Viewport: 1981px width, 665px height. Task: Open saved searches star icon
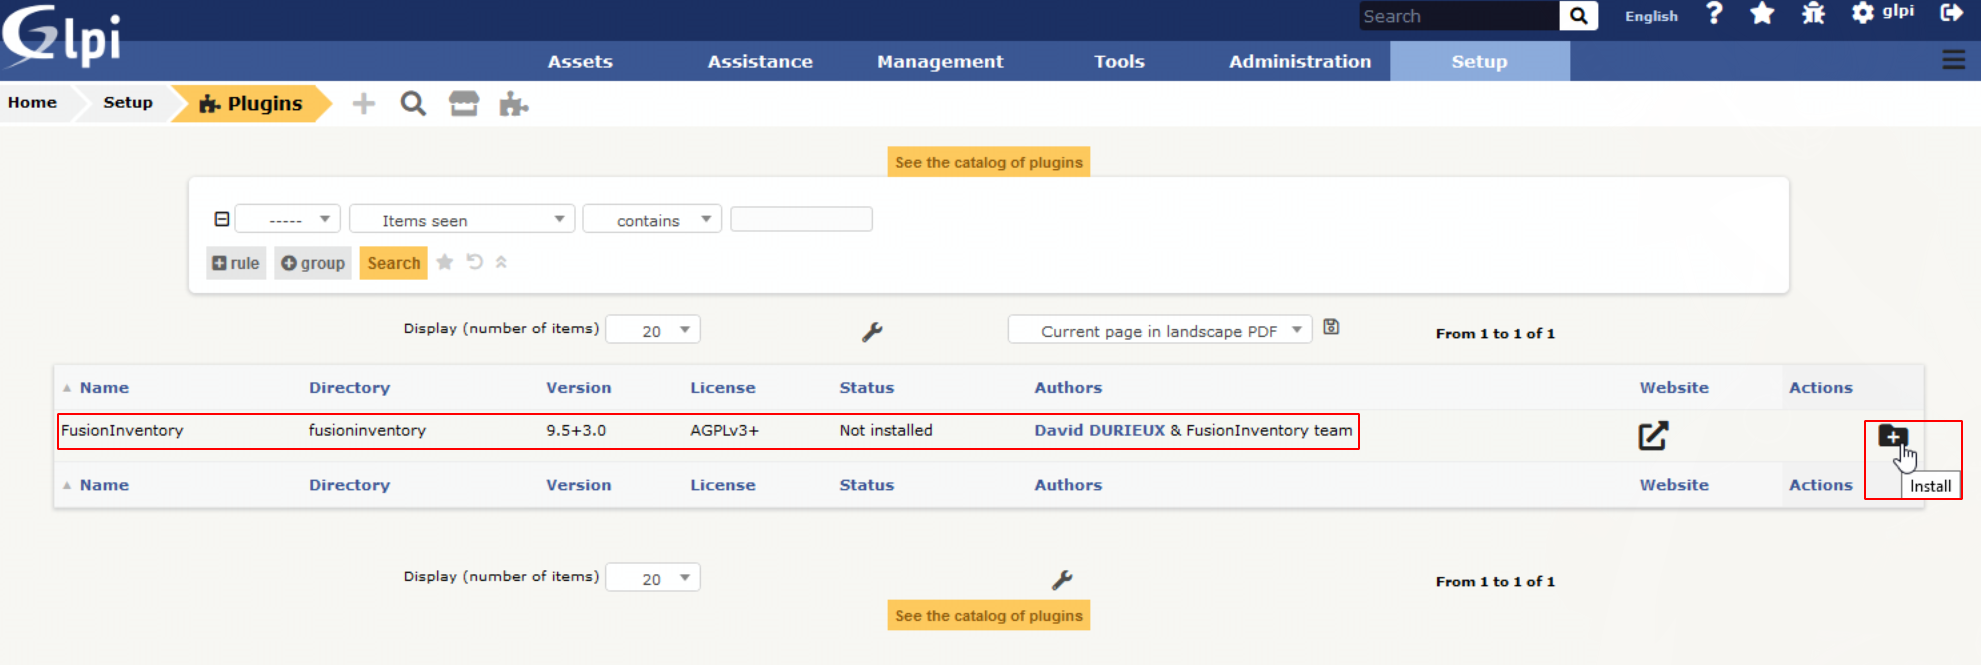click(x=1762, y=14)
